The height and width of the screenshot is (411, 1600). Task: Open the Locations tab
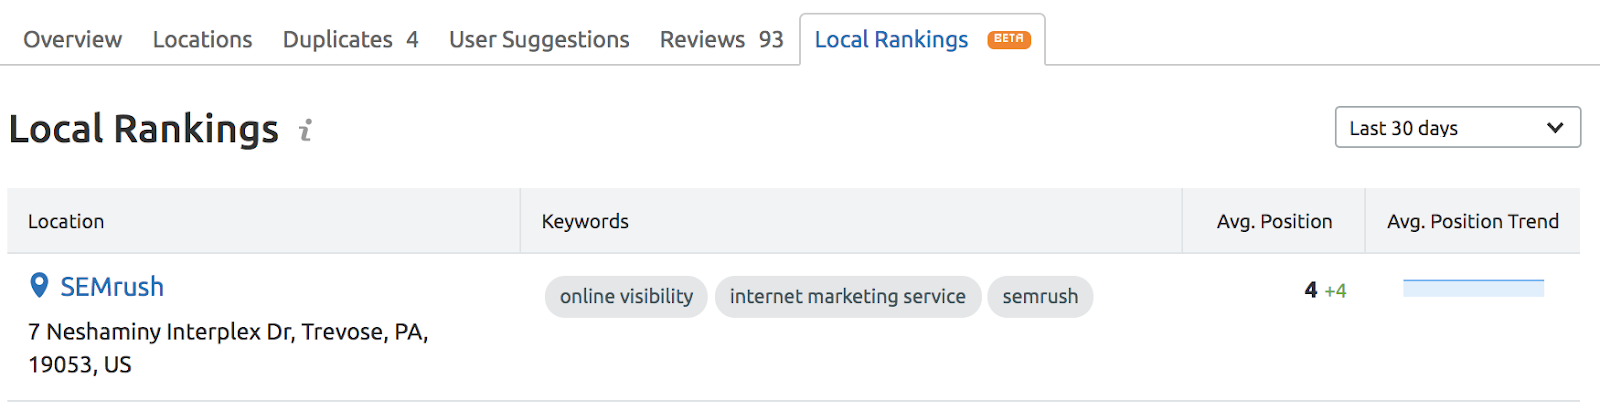(203, 39)
